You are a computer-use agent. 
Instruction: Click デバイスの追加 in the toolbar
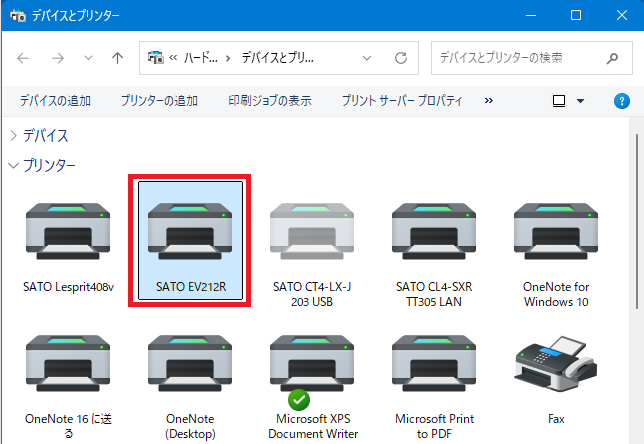[55, 101]
